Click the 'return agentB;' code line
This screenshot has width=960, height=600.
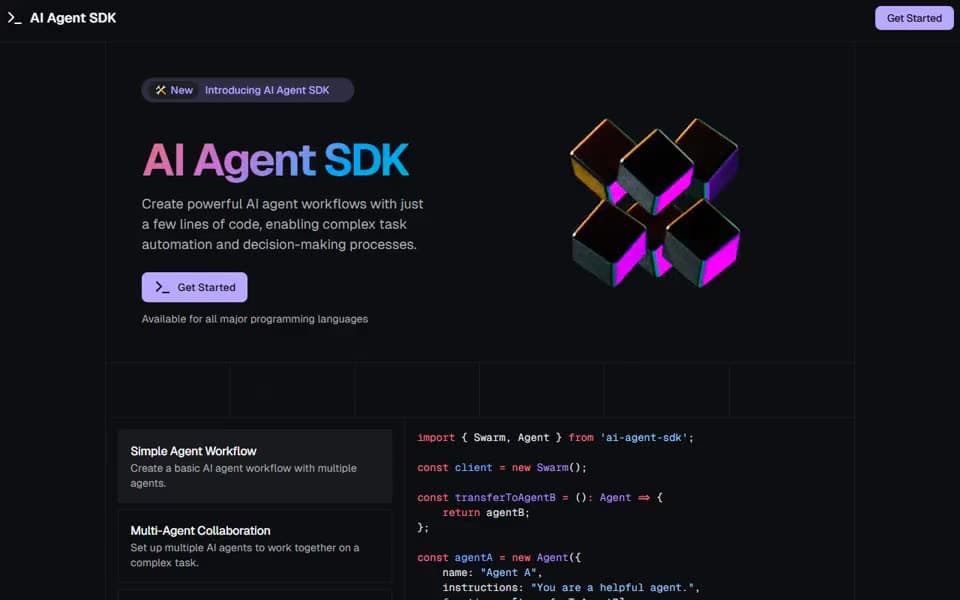coord(486,512)
